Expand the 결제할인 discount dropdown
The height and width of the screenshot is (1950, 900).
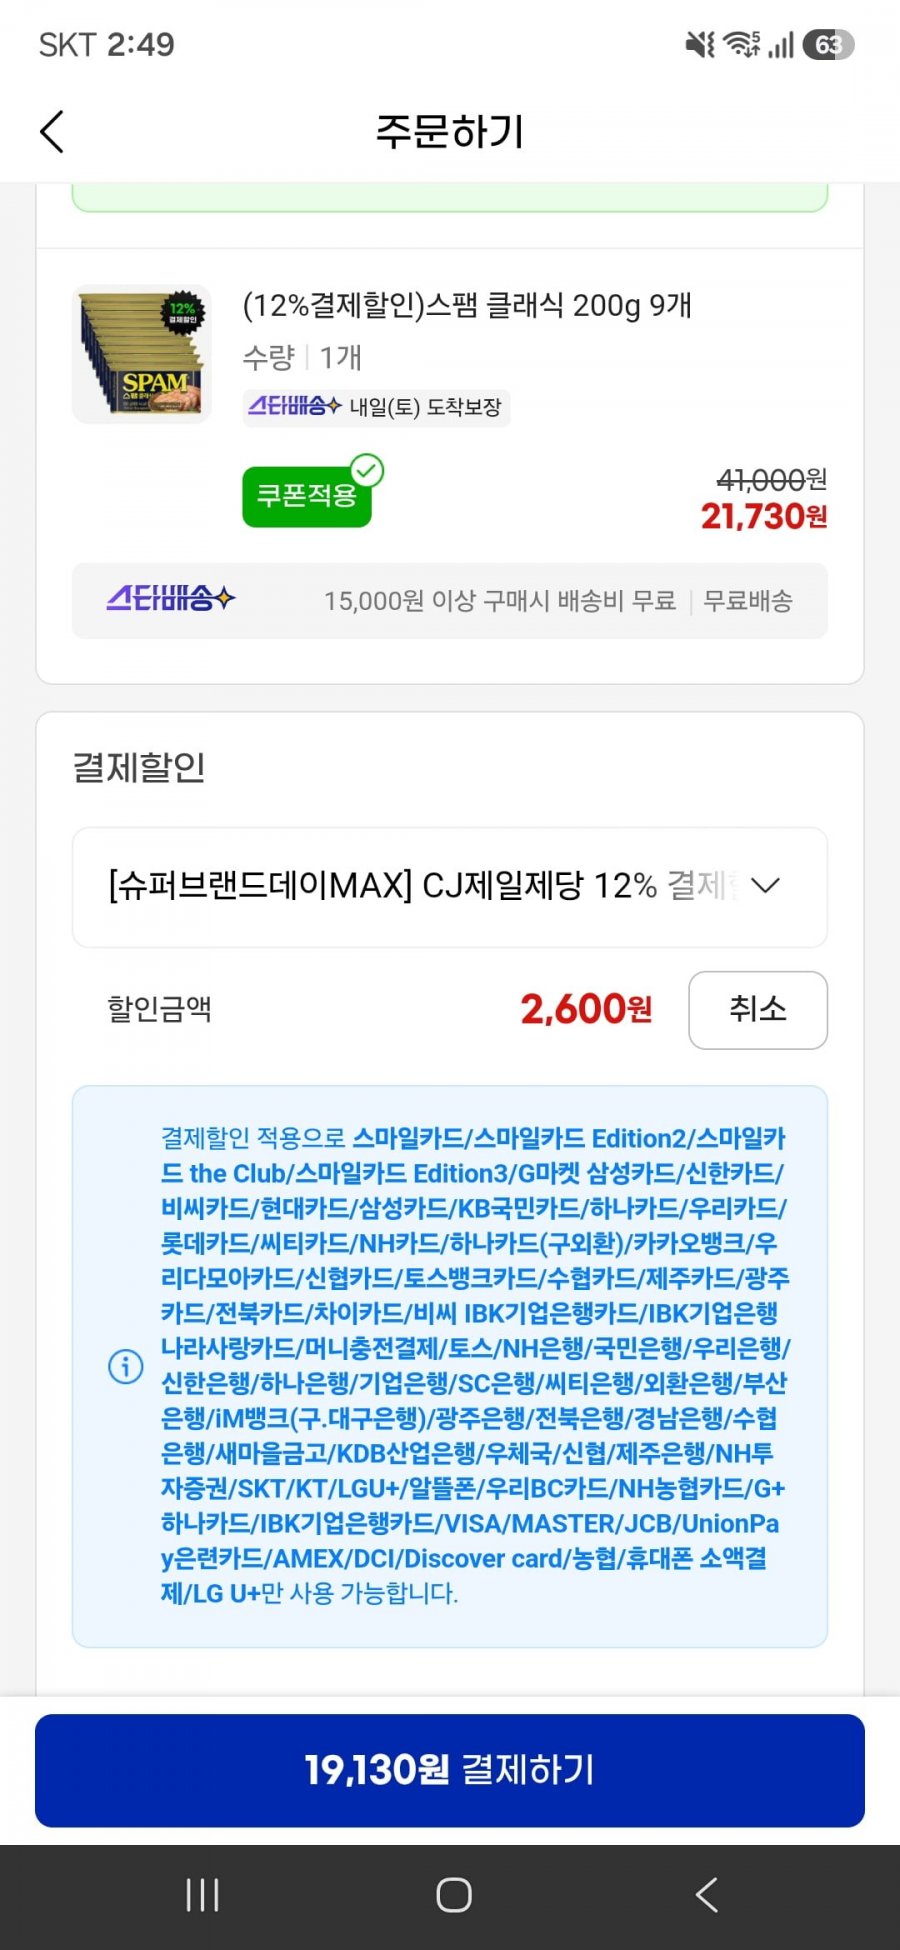pos(450,887)
